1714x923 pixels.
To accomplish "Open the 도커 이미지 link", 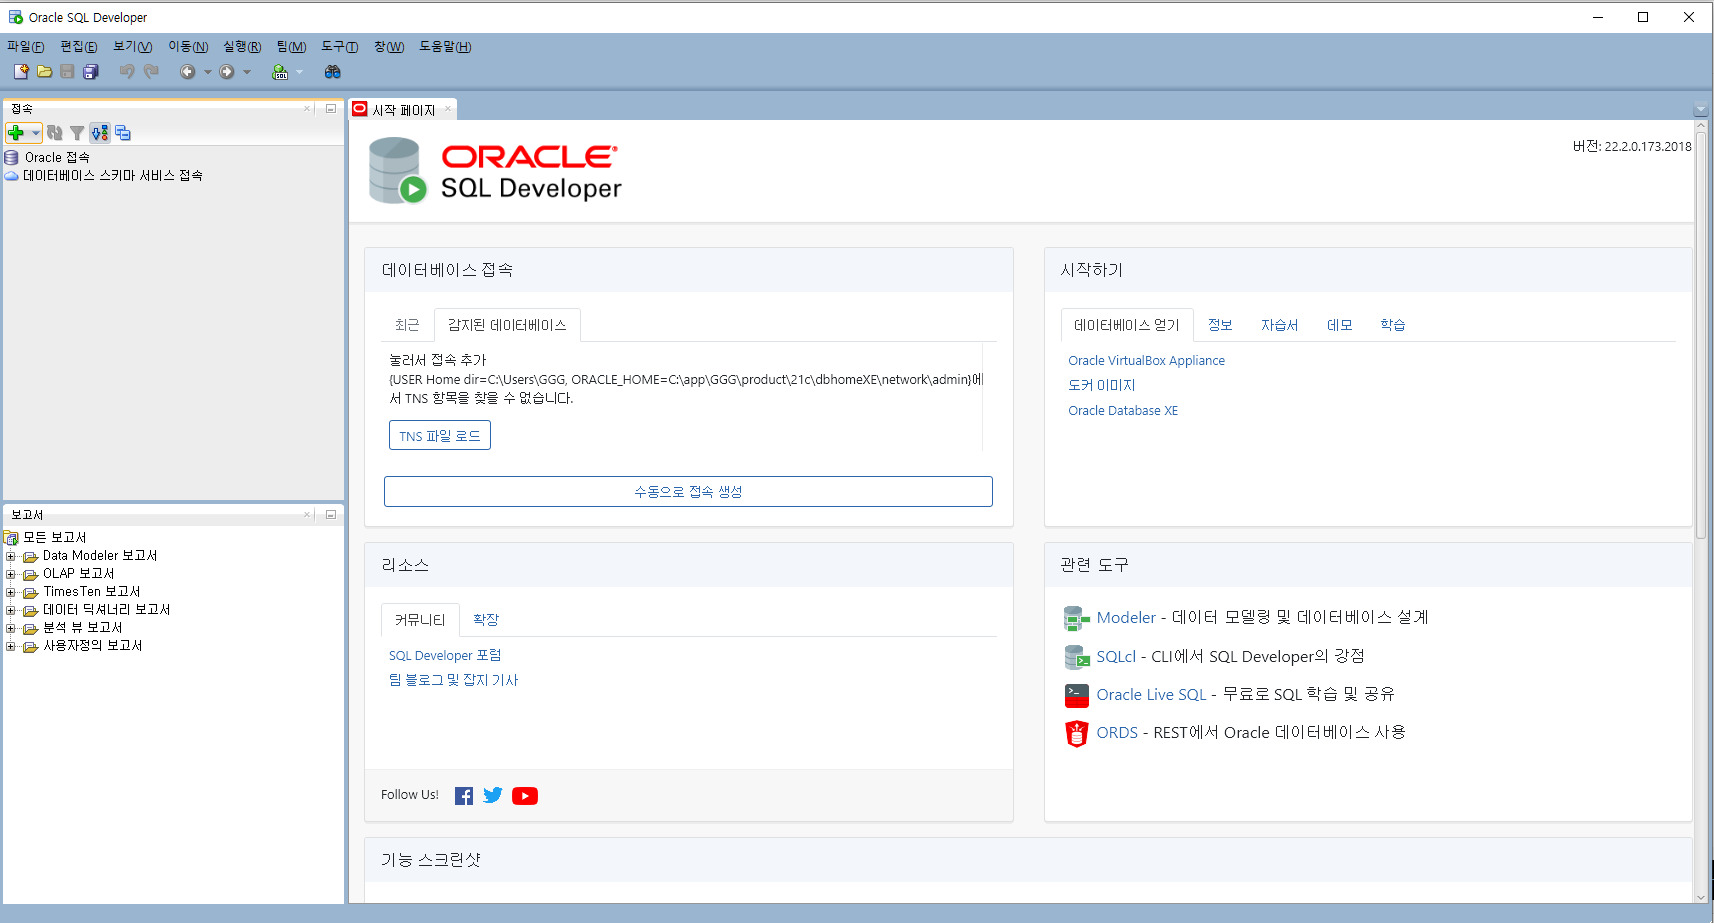I will [1101, 385].
